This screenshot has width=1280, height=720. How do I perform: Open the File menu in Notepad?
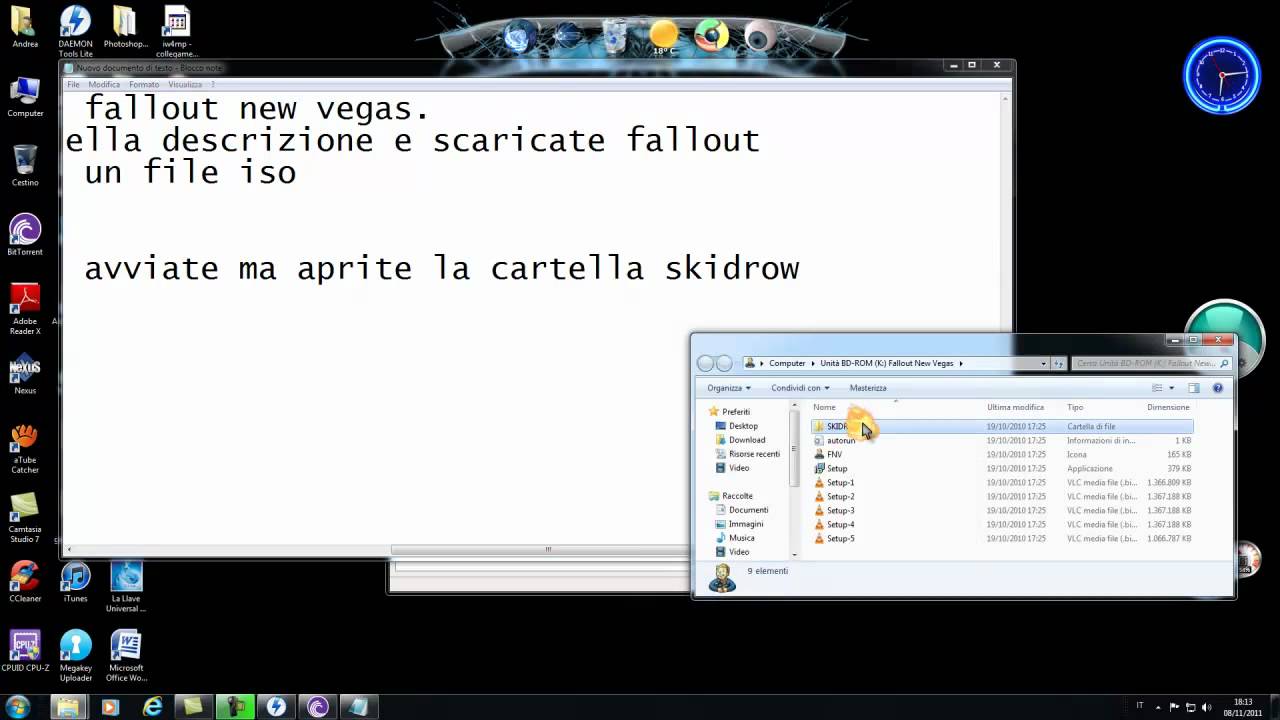click(x=73, y=84)
